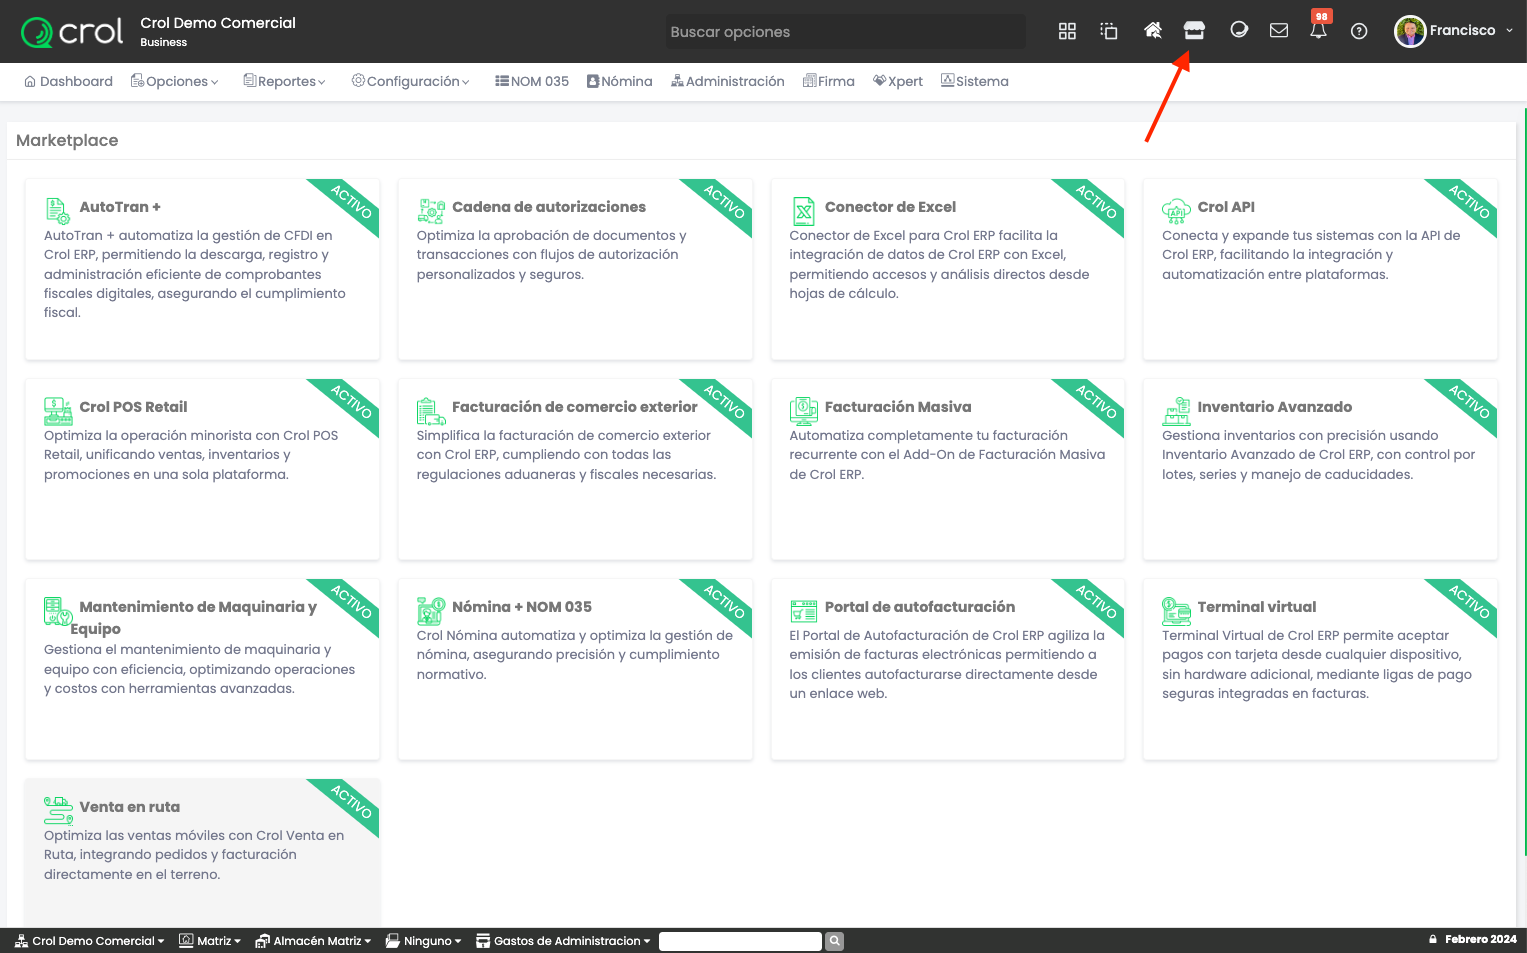Click Mantenimiento de Maquinaria y Equipo icon
Screen dimensions: 1527x953
coord(58,610)
